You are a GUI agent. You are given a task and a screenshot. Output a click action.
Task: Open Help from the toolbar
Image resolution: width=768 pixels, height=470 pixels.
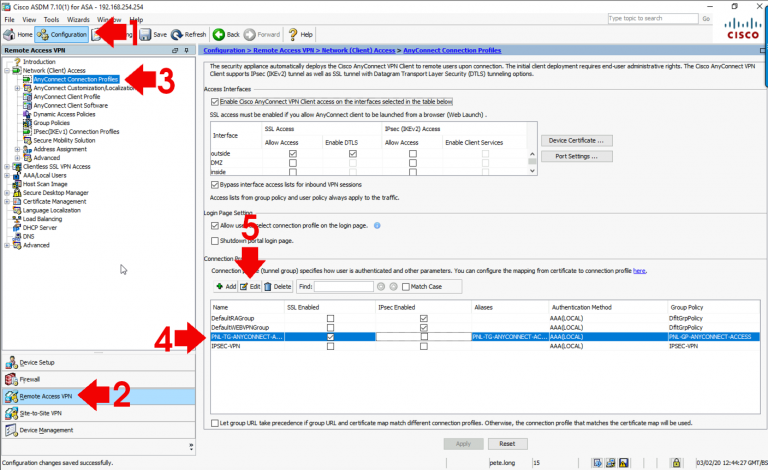click(x=300, y=35)
